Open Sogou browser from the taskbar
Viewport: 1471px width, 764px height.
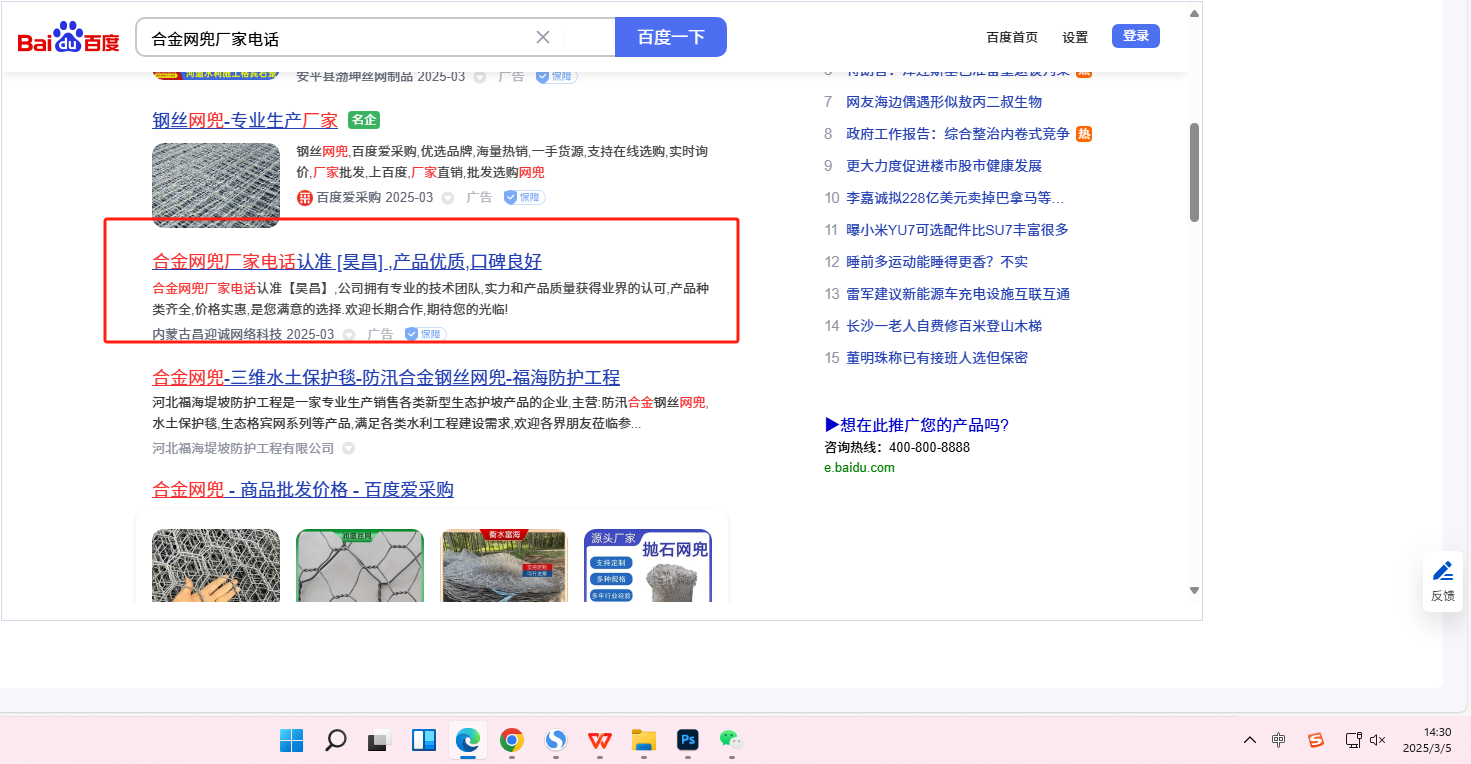(x=555, y=740)
